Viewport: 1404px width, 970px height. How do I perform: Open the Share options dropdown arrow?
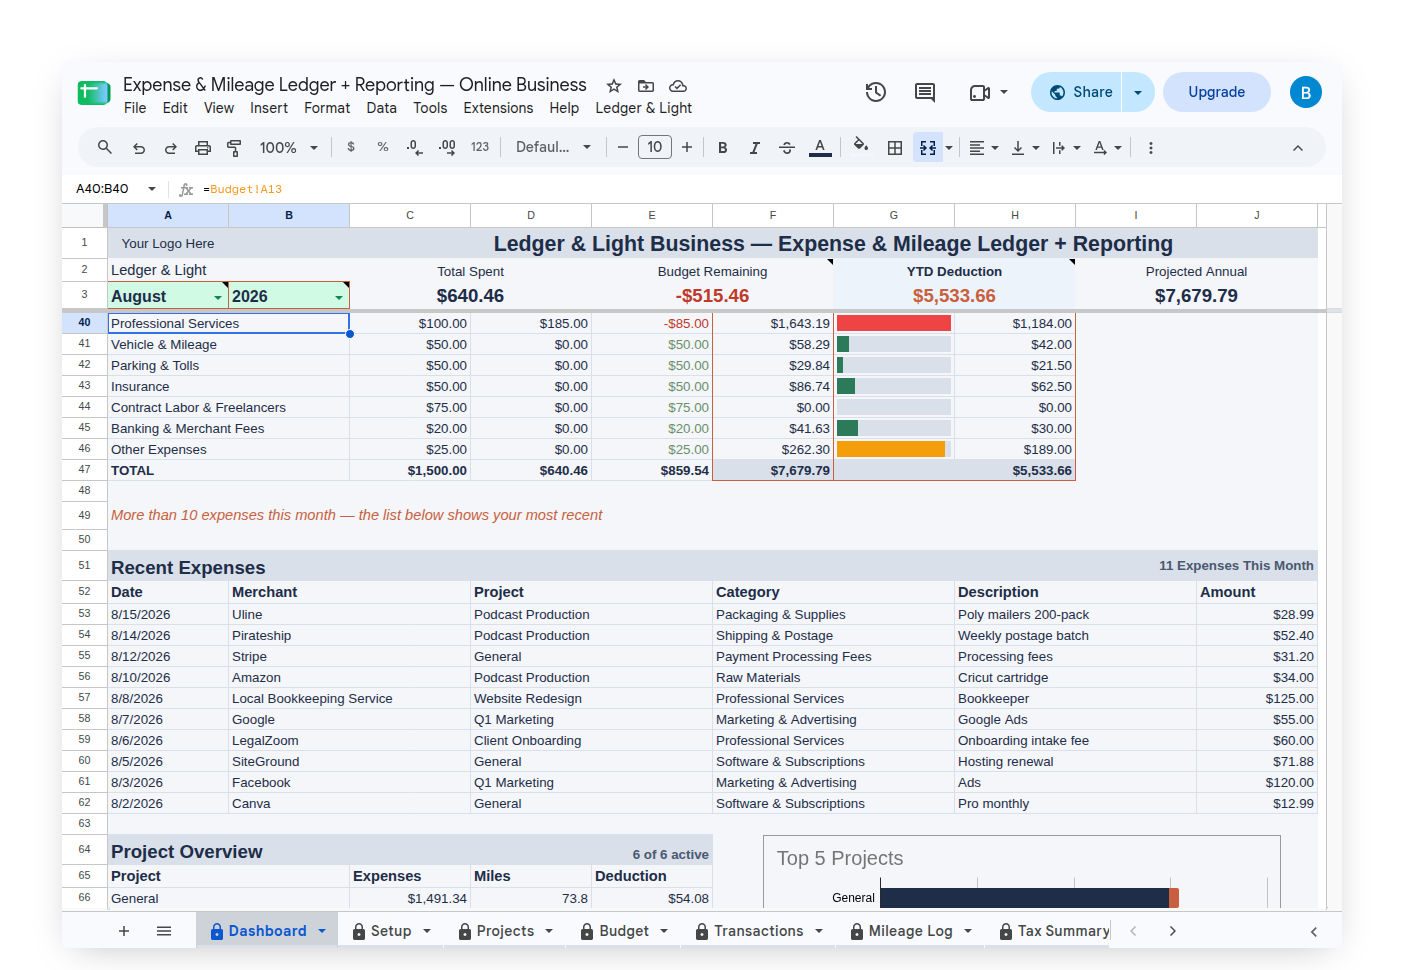click(1138, 92)
